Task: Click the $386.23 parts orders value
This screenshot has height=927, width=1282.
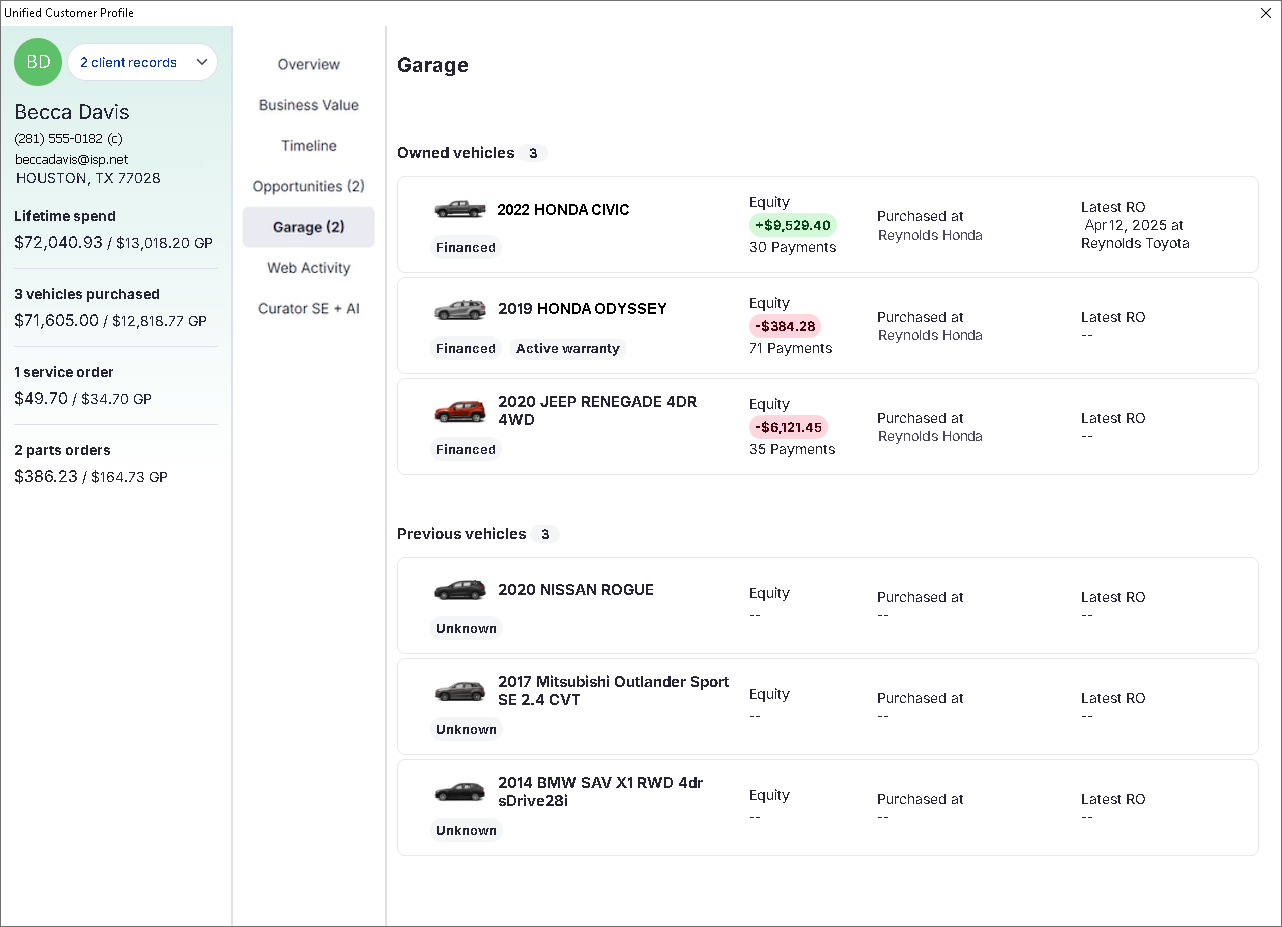Action: (46, 476)
